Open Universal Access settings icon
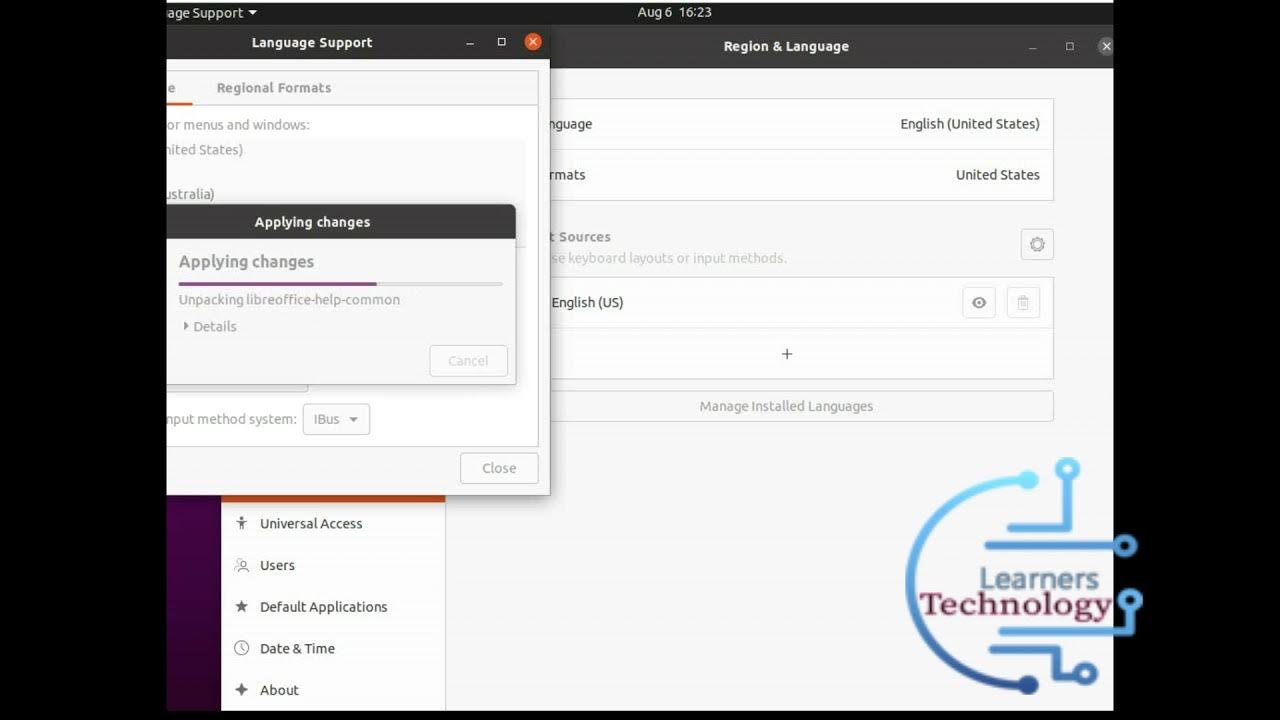Image resolution: width=1280 pixels, height=720 pixels. (x=241, y=523)
